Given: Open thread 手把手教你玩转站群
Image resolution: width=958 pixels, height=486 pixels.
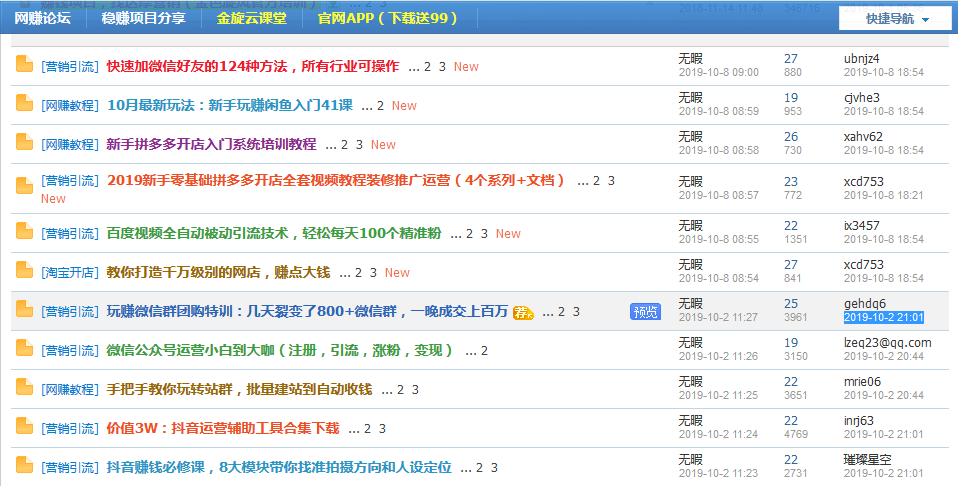Looking at the screenshot, I should (239, 389).
